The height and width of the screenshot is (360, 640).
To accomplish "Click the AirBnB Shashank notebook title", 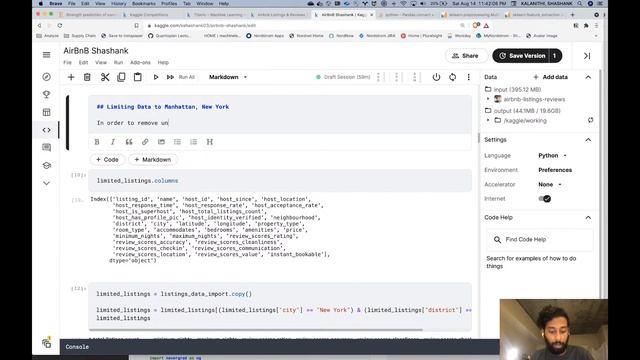I will point(96,51).
